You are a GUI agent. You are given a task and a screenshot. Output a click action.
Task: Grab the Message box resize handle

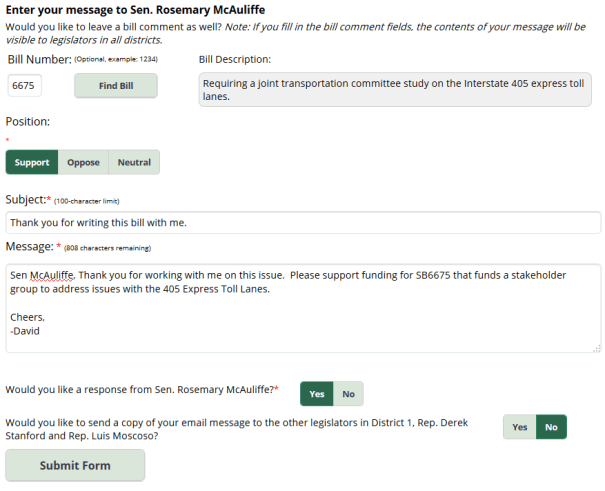click(x=596, y=348)
